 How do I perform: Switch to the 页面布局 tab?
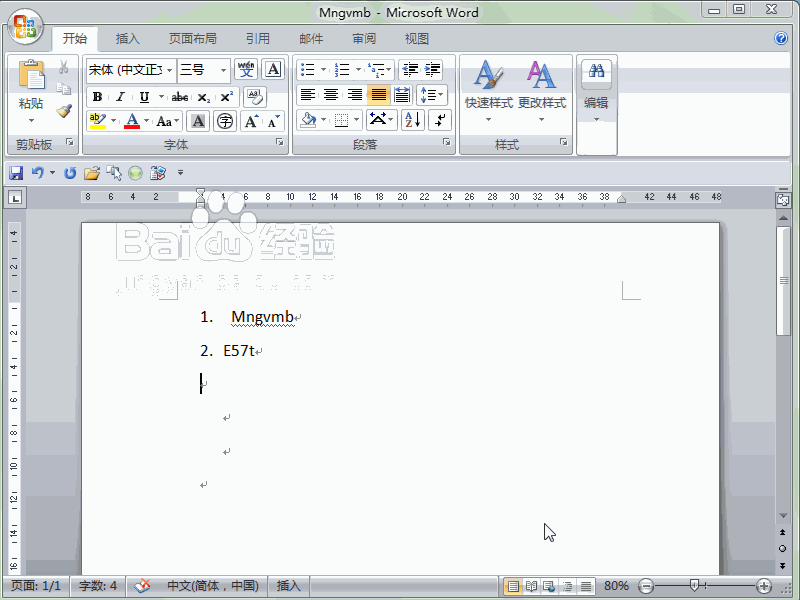[x=192, y=39]
